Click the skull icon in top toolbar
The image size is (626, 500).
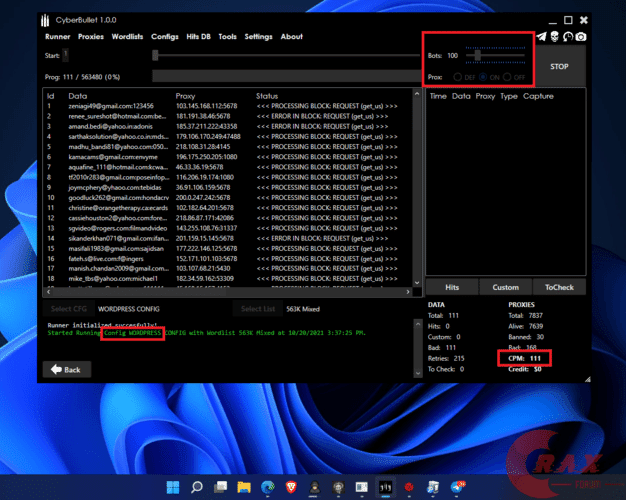[554, 37]
